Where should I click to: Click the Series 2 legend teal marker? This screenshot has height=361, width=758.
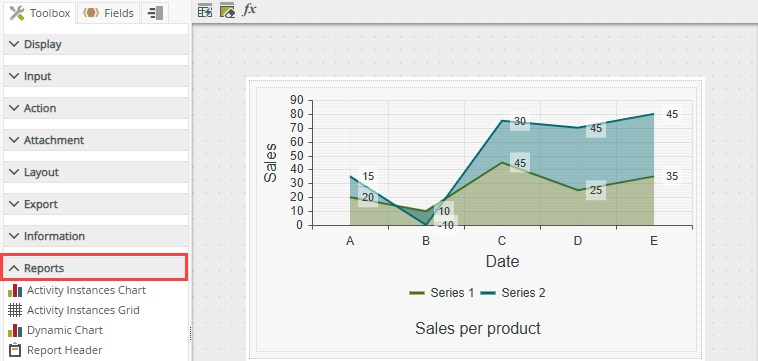[x=488, y=293]
